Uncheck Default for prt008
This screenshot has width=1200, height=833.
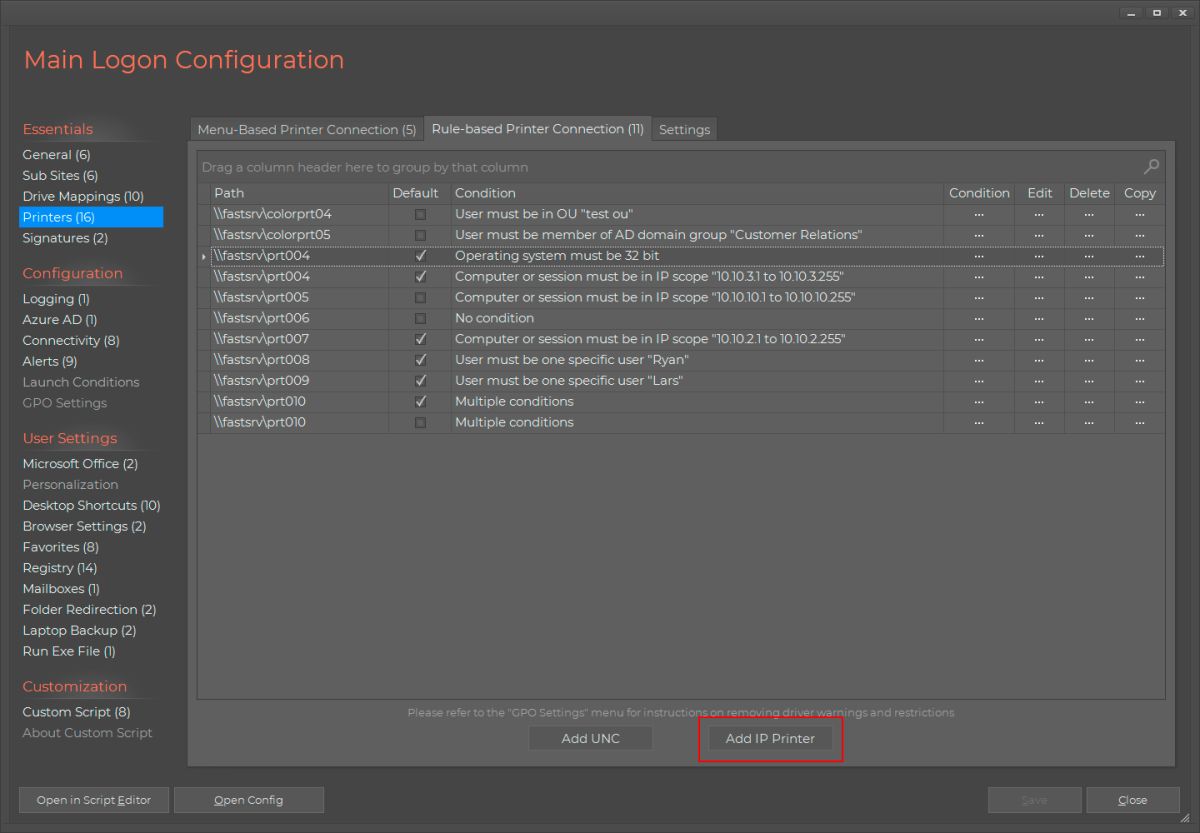click(420, 360)
